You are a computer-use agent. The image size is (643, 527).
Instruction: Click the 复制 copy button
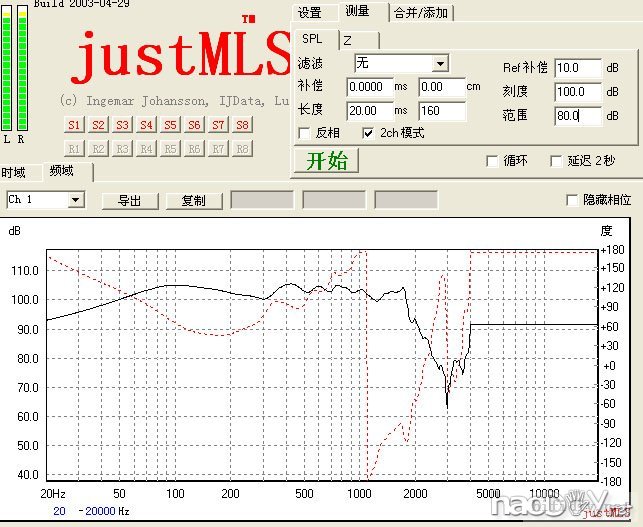point(194,200)
